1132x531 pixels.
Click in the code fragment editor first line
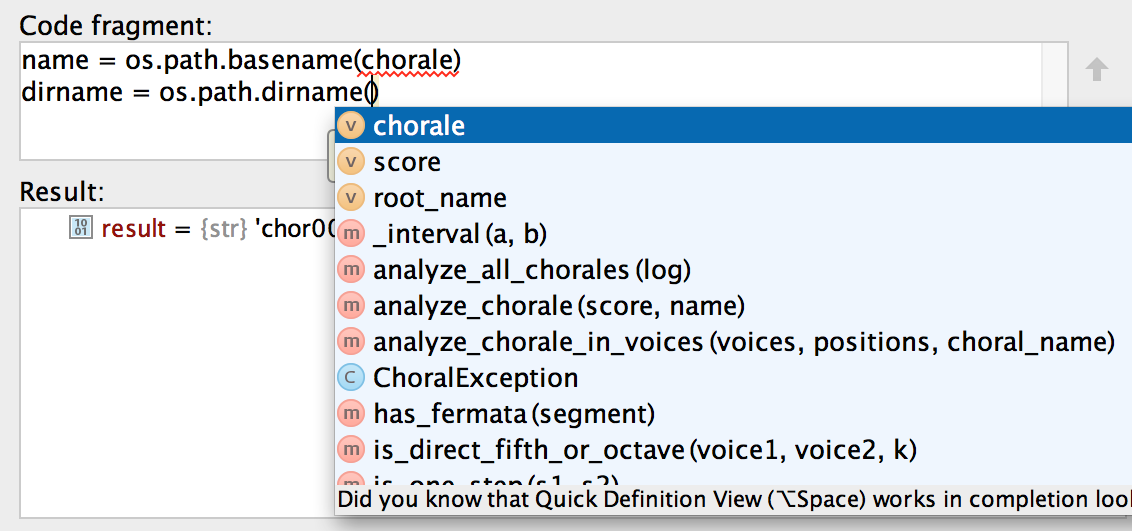point(240,62)
